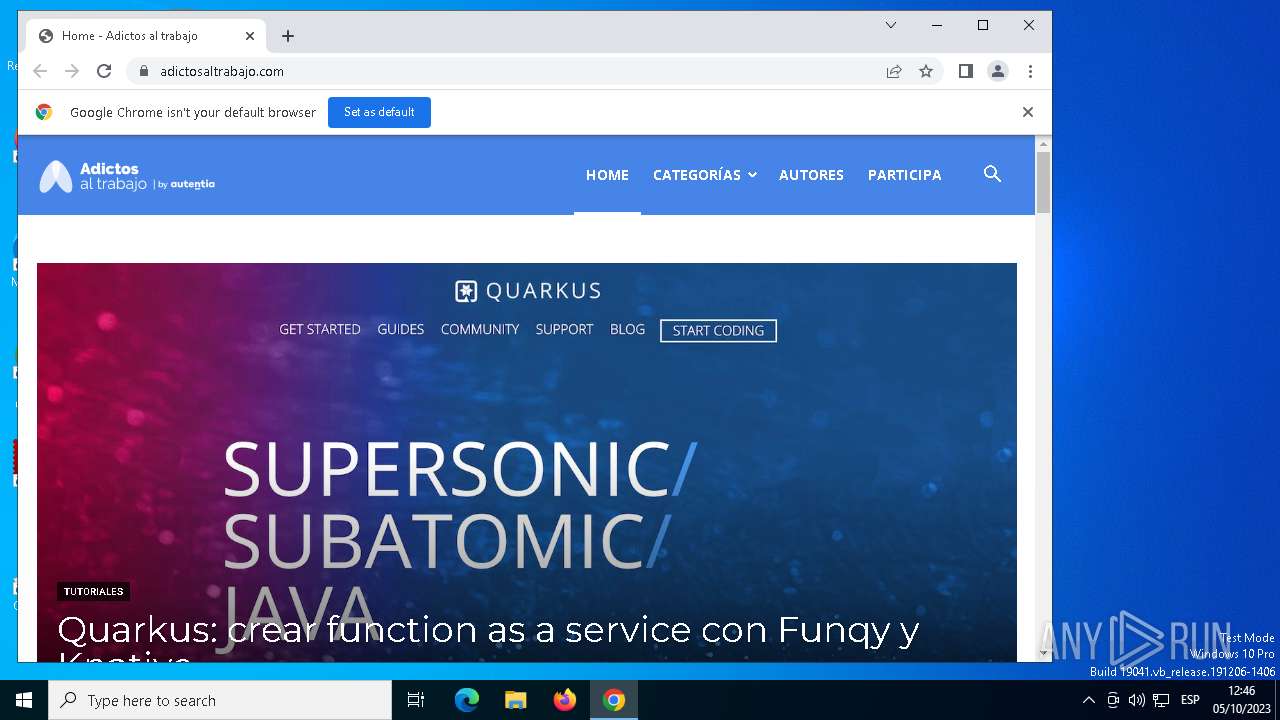Open Chrome's three-dot menu
Viewport: 1280px width, 720px height.
pyautogui.click(x=1030, y=71)
